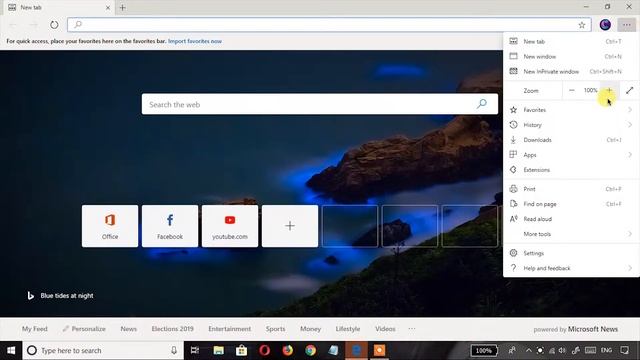The height and width of the screenshot is (360, 640).
Task: Open the youtube.com quick link tile
Action: tap(230, 226)
